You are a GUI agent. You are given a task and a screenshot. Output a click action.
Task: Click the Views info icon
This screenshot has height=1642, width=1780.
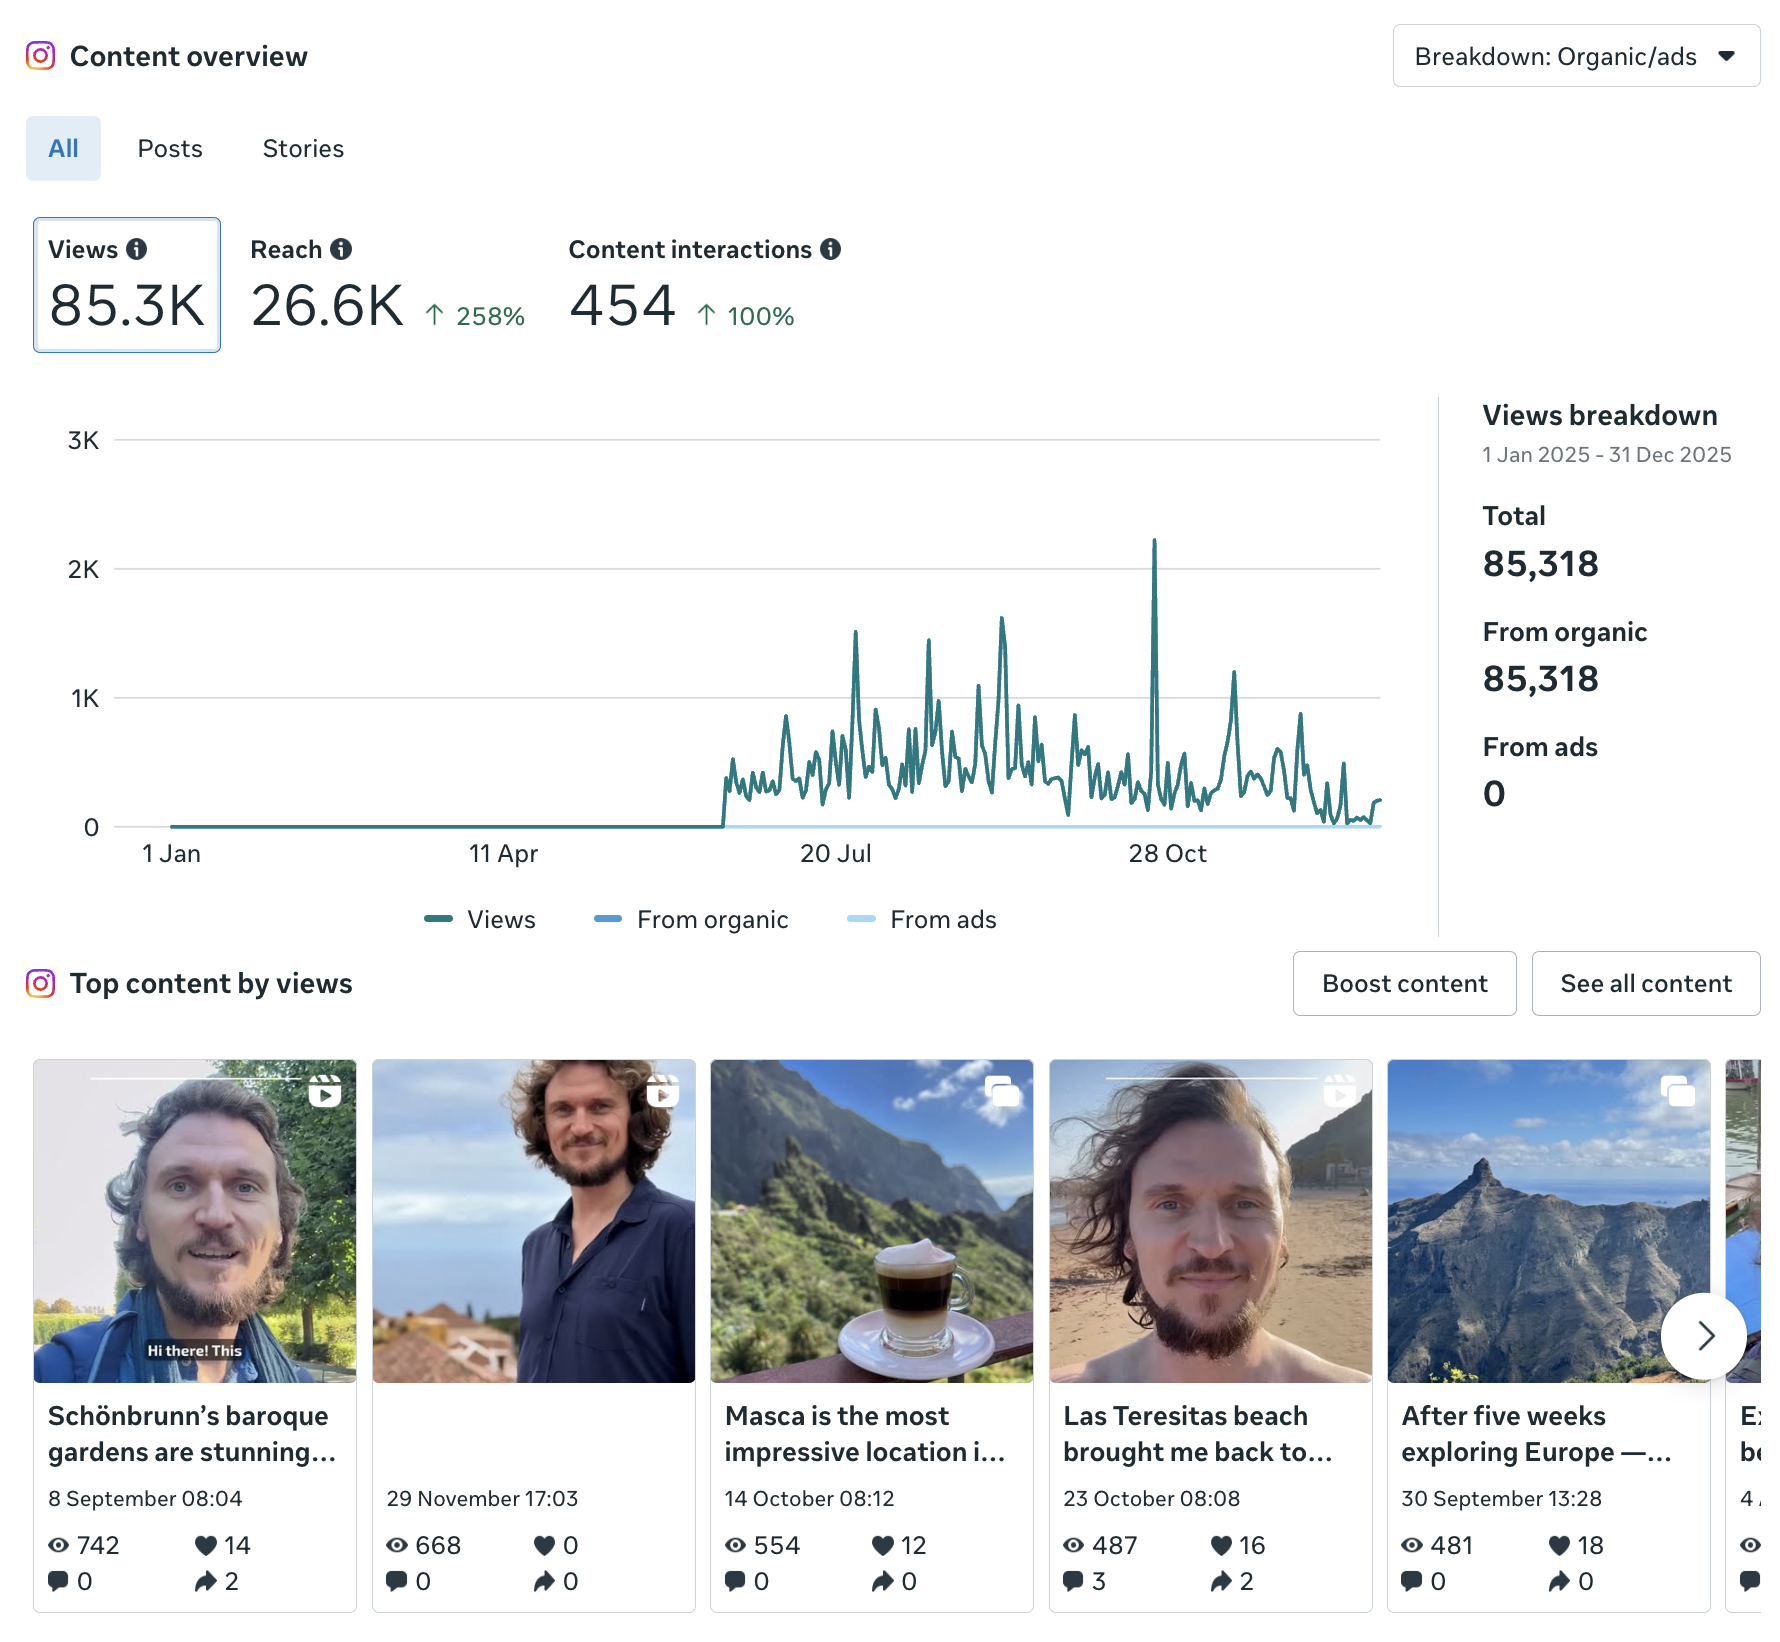tap(137, 249)
